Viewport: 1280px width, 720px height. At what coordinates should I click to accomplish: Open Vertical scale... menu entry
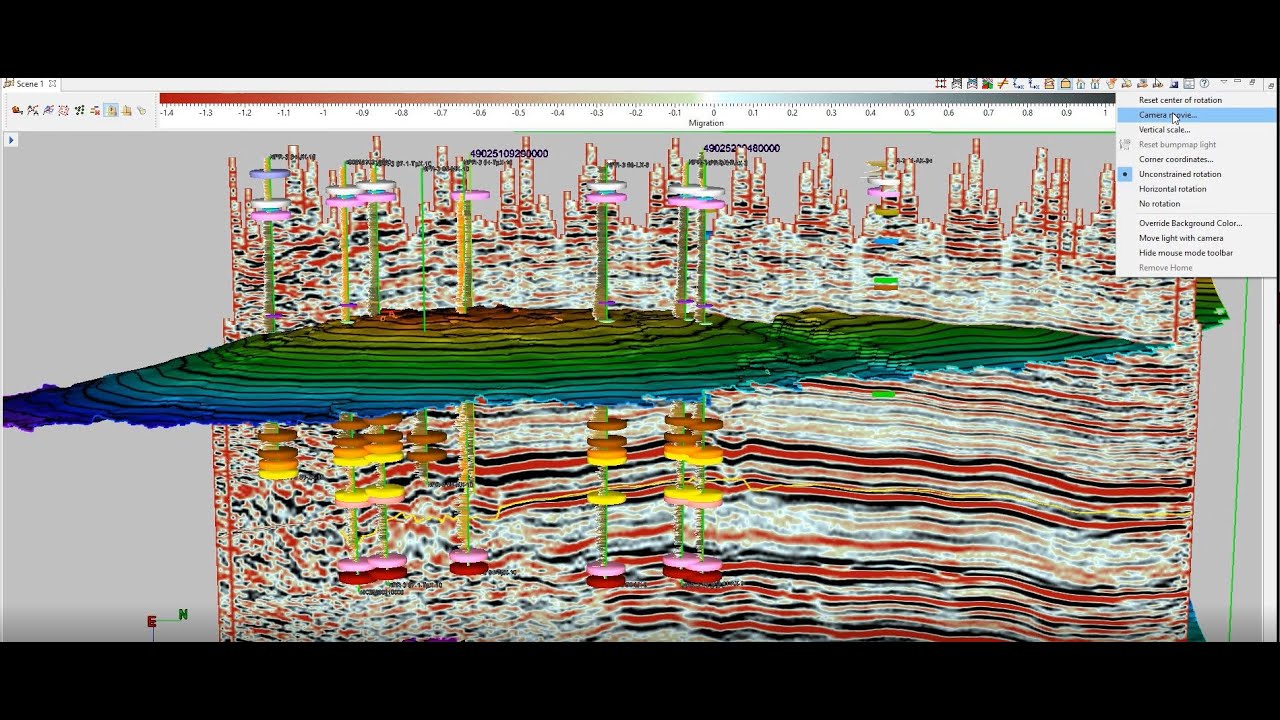pyautogui.click(x=1196, y=130)
